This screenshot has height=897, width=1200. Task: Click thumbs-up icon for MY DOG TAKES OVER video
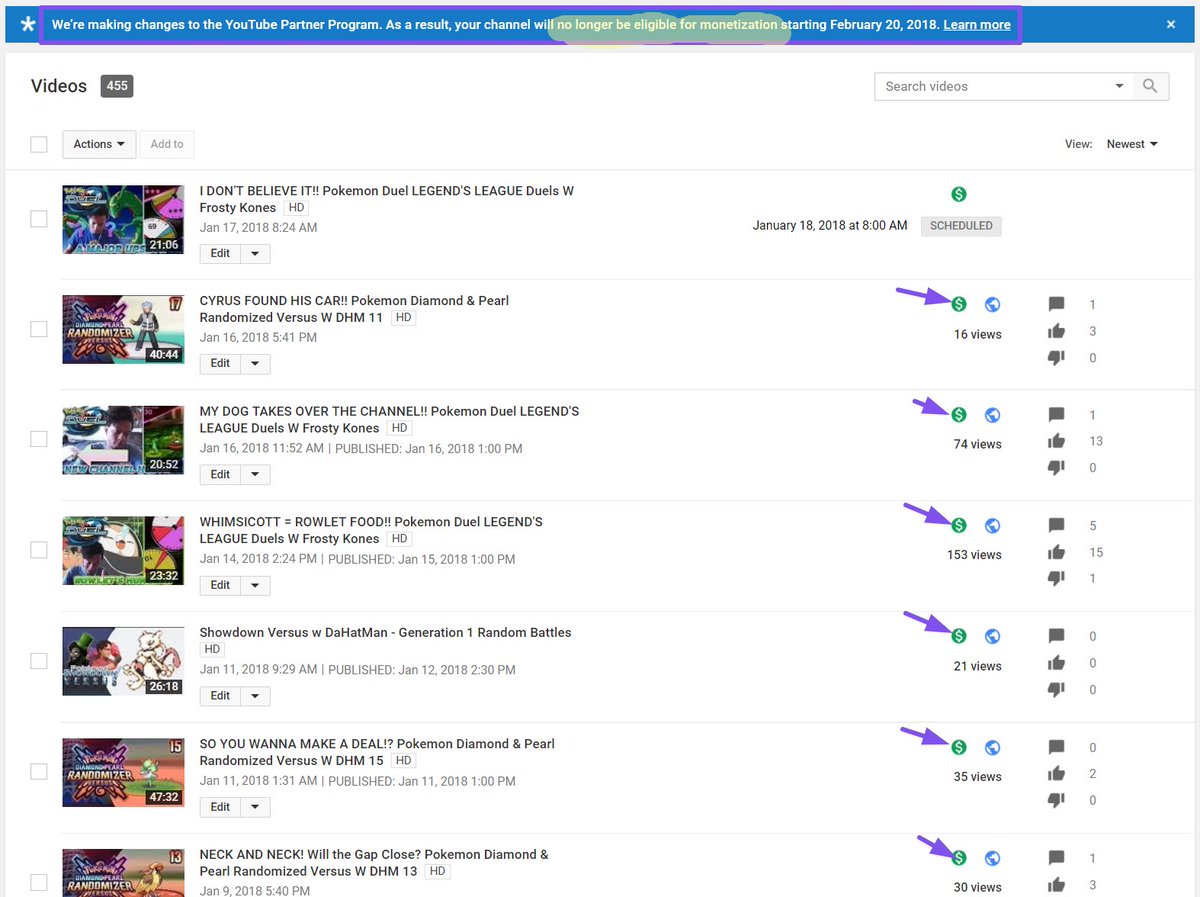[x=1056, y=441]
